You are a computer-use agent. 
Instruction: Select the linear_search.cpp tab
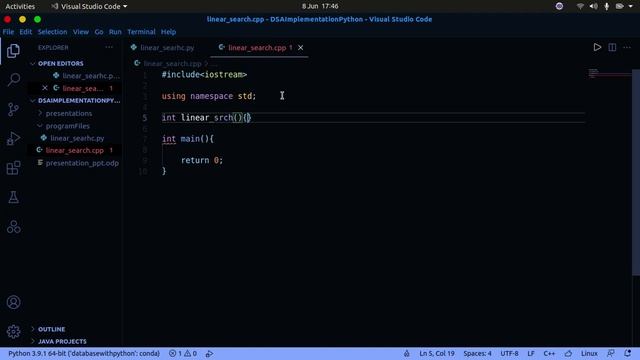pos(256,48)
